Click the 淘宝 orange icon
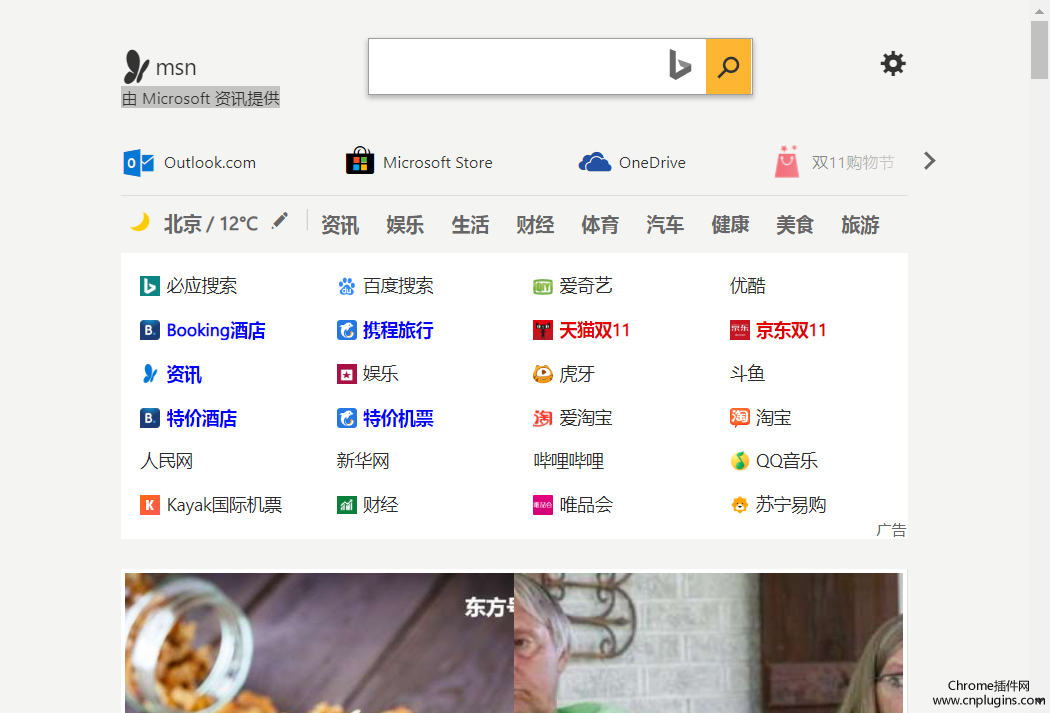The height and width of the screenshot is (713, 1050). 739,418
